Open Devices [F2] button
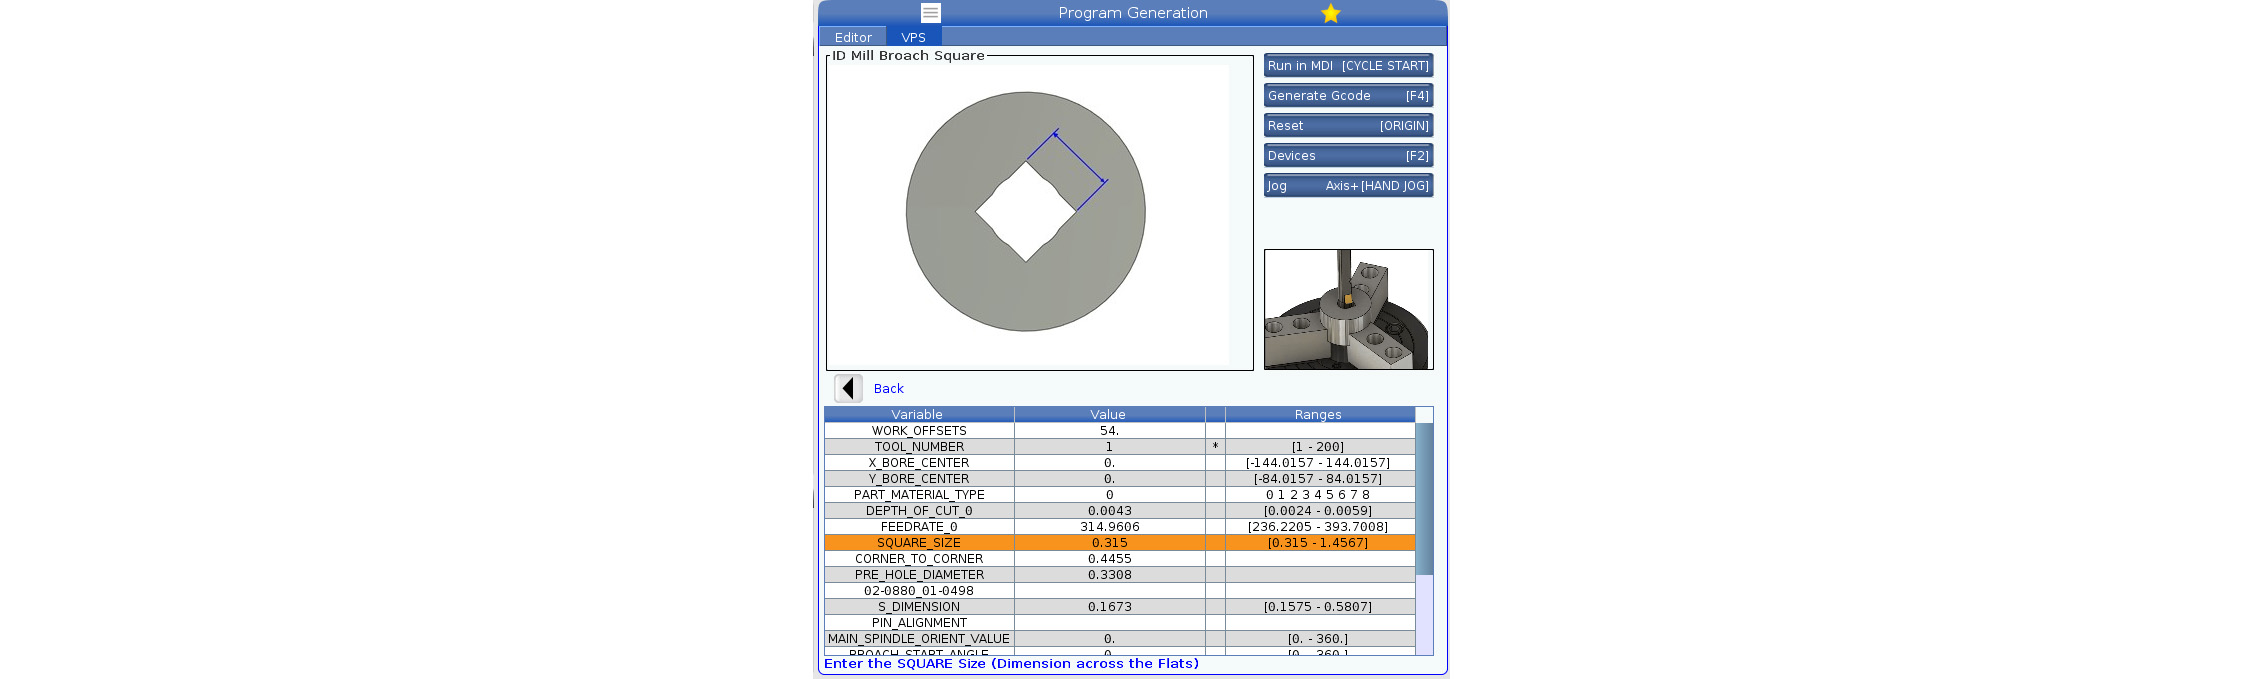This screenshot has width=2263, height=679. click(1348, 156)
